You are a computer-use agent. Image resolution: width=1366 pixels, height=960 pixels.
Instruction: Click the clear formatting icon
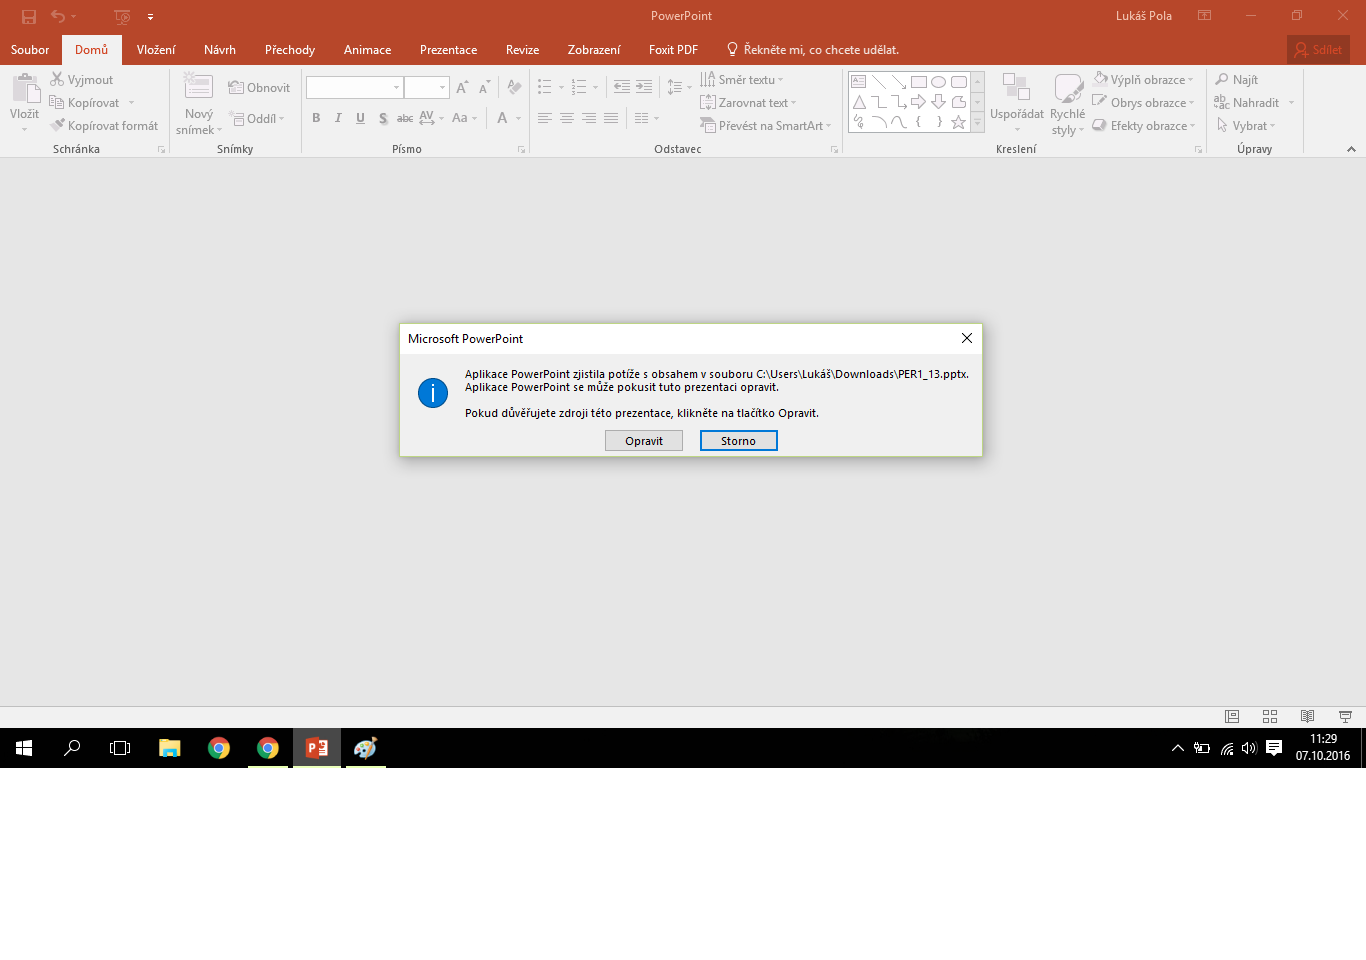[514, 87]
